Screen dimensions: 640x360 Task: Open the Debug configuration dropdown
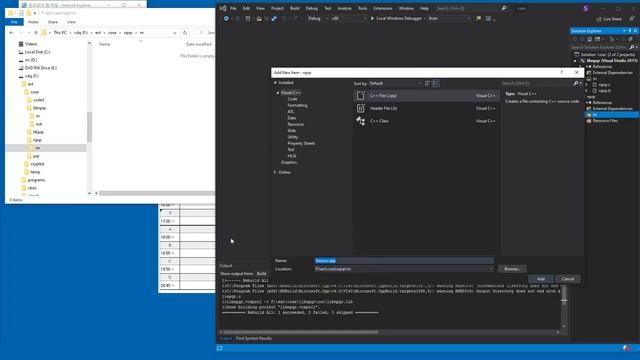click(x=317, y=18)
